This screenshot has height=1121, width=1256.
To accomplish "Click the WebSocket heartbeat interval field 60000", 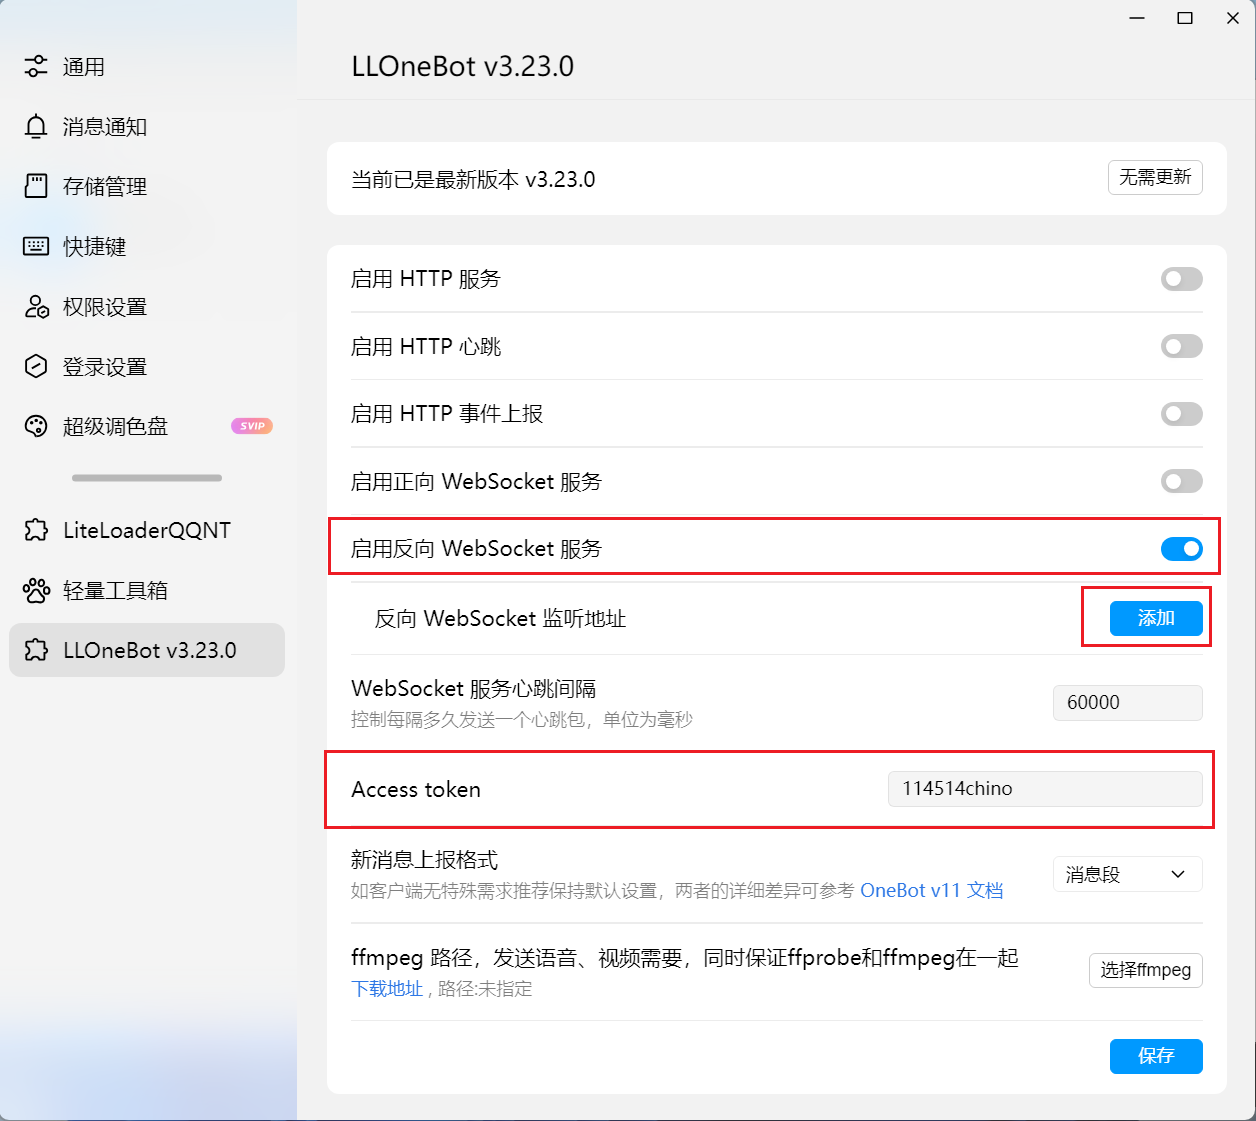I will click(1128, 702).
